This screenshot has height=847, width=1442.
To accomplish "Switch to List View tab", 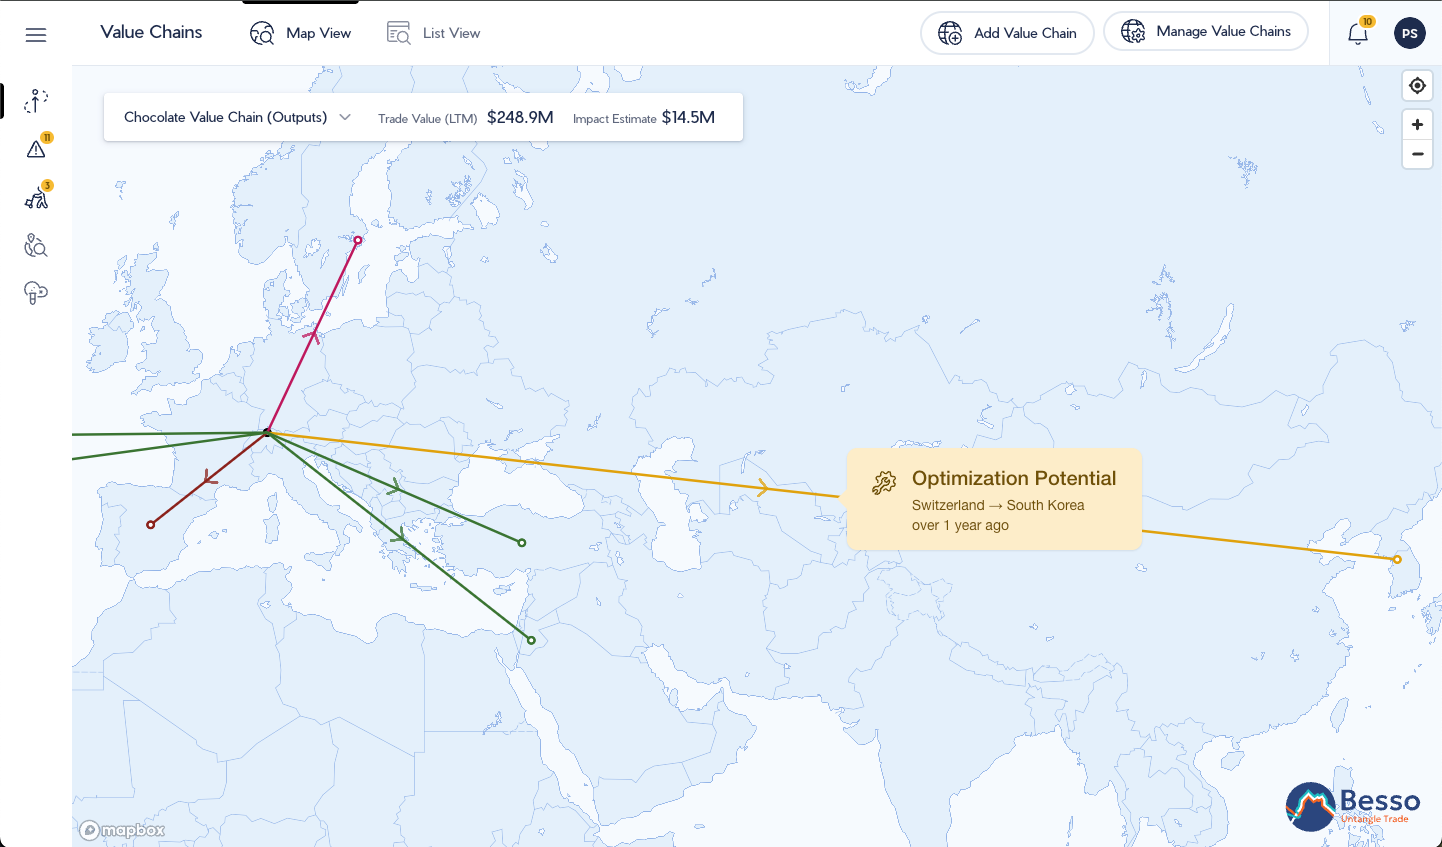I will (433, 33).
